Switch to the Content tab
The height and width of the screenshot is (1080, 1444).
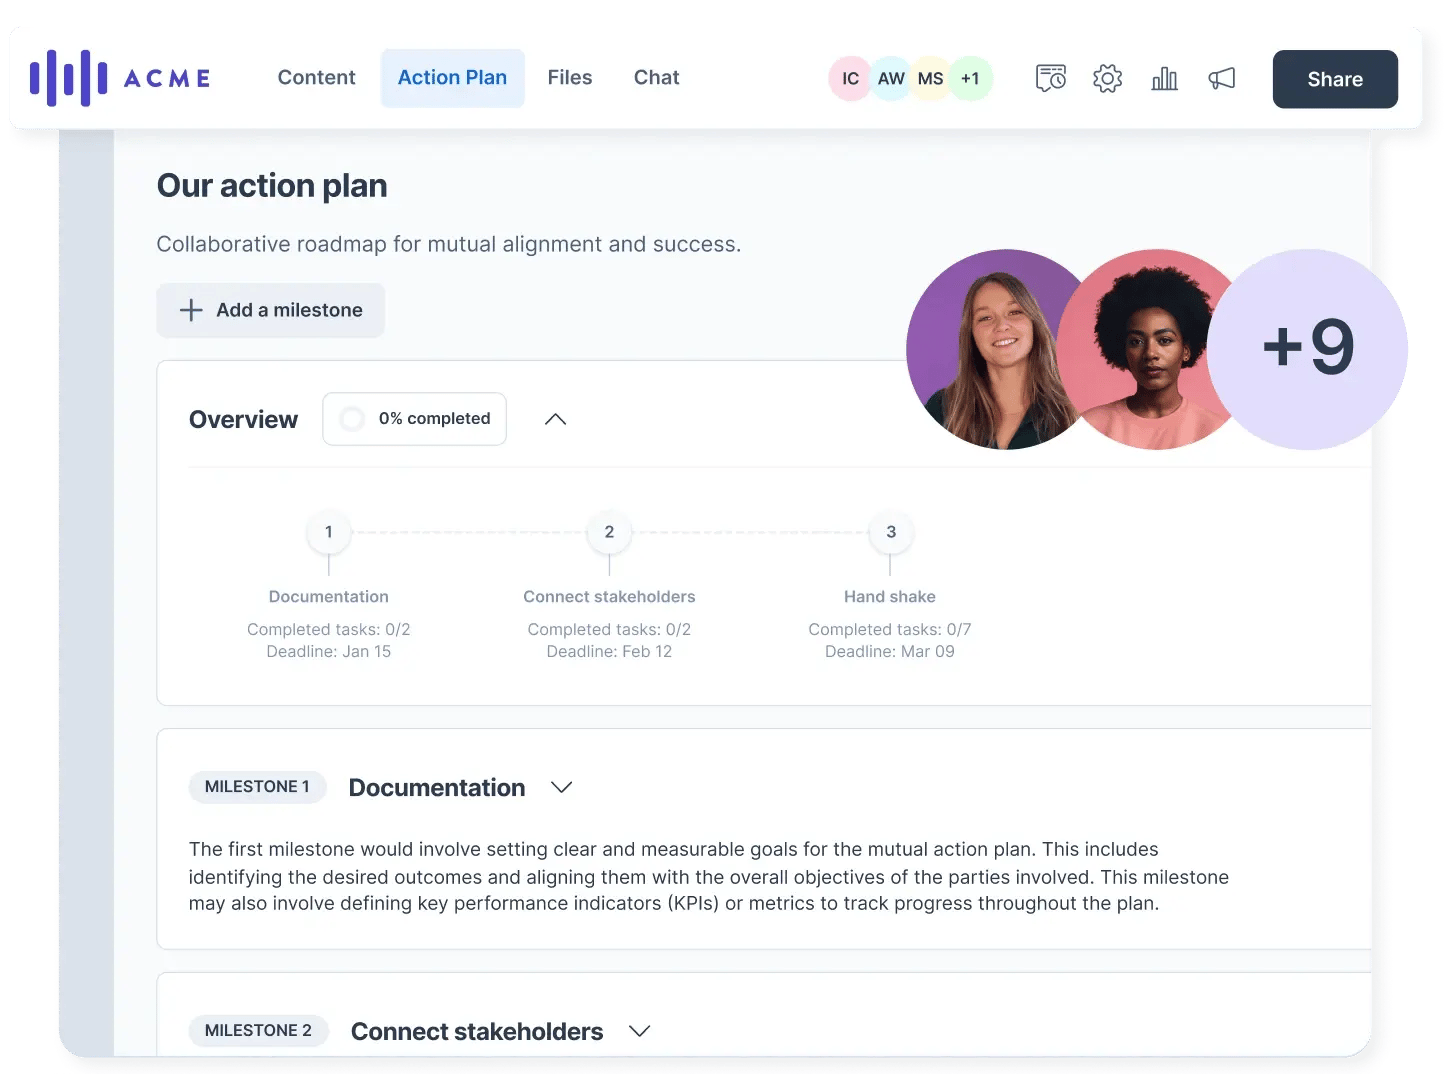point(316,78)
